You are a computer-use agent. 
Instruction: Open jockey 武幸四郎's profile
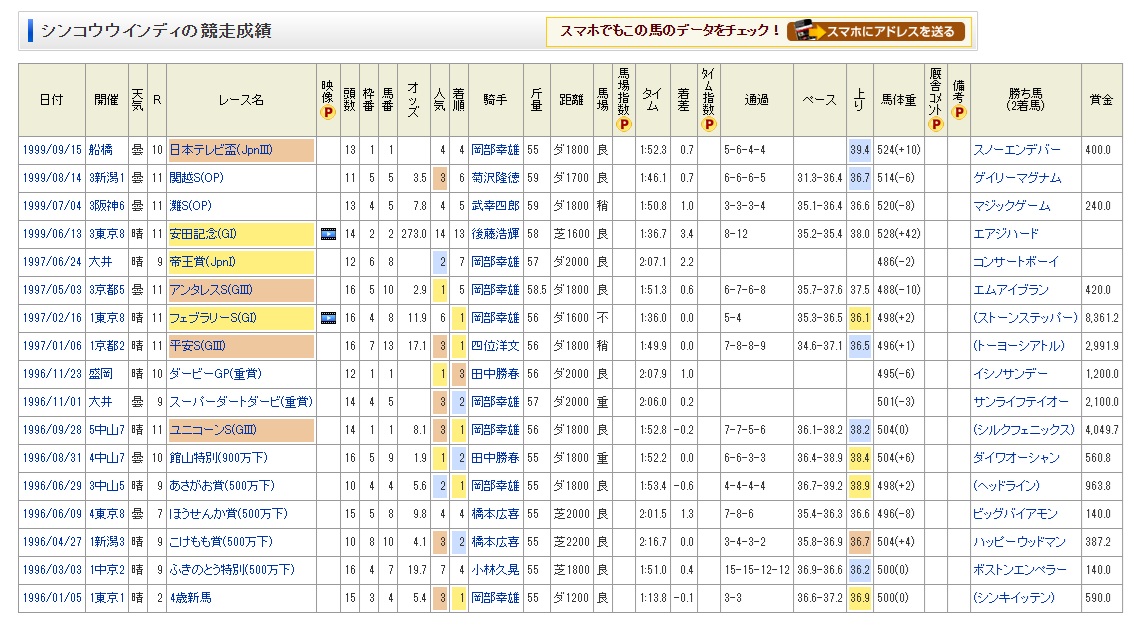[x=495, y=206]
